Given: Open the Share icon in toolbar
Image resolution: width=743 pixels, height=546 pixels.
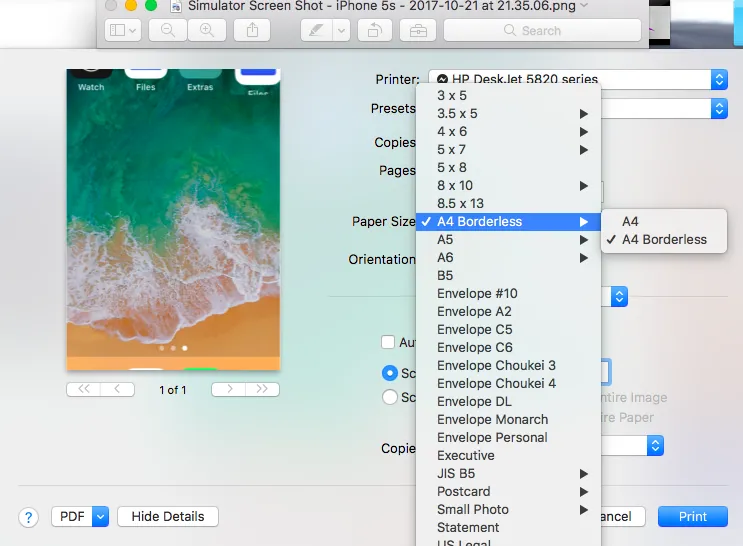Looking at the screenshot, I should point(252,31).
